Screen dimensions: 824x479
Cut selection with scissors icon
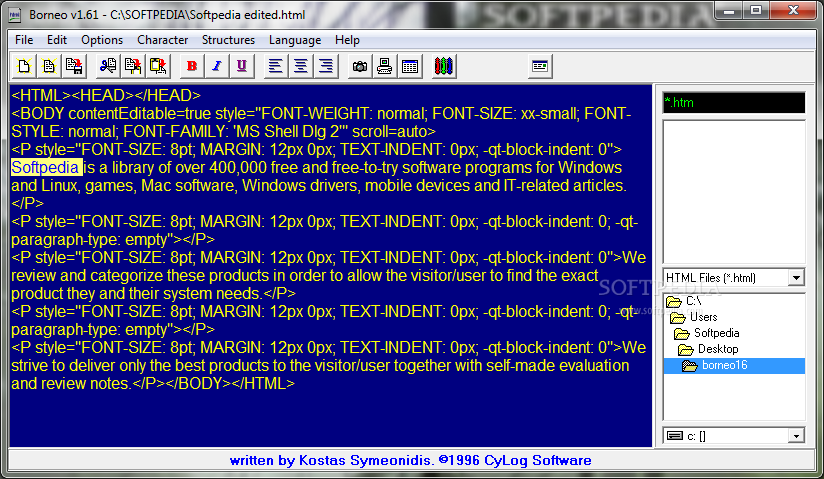(108, 66)
